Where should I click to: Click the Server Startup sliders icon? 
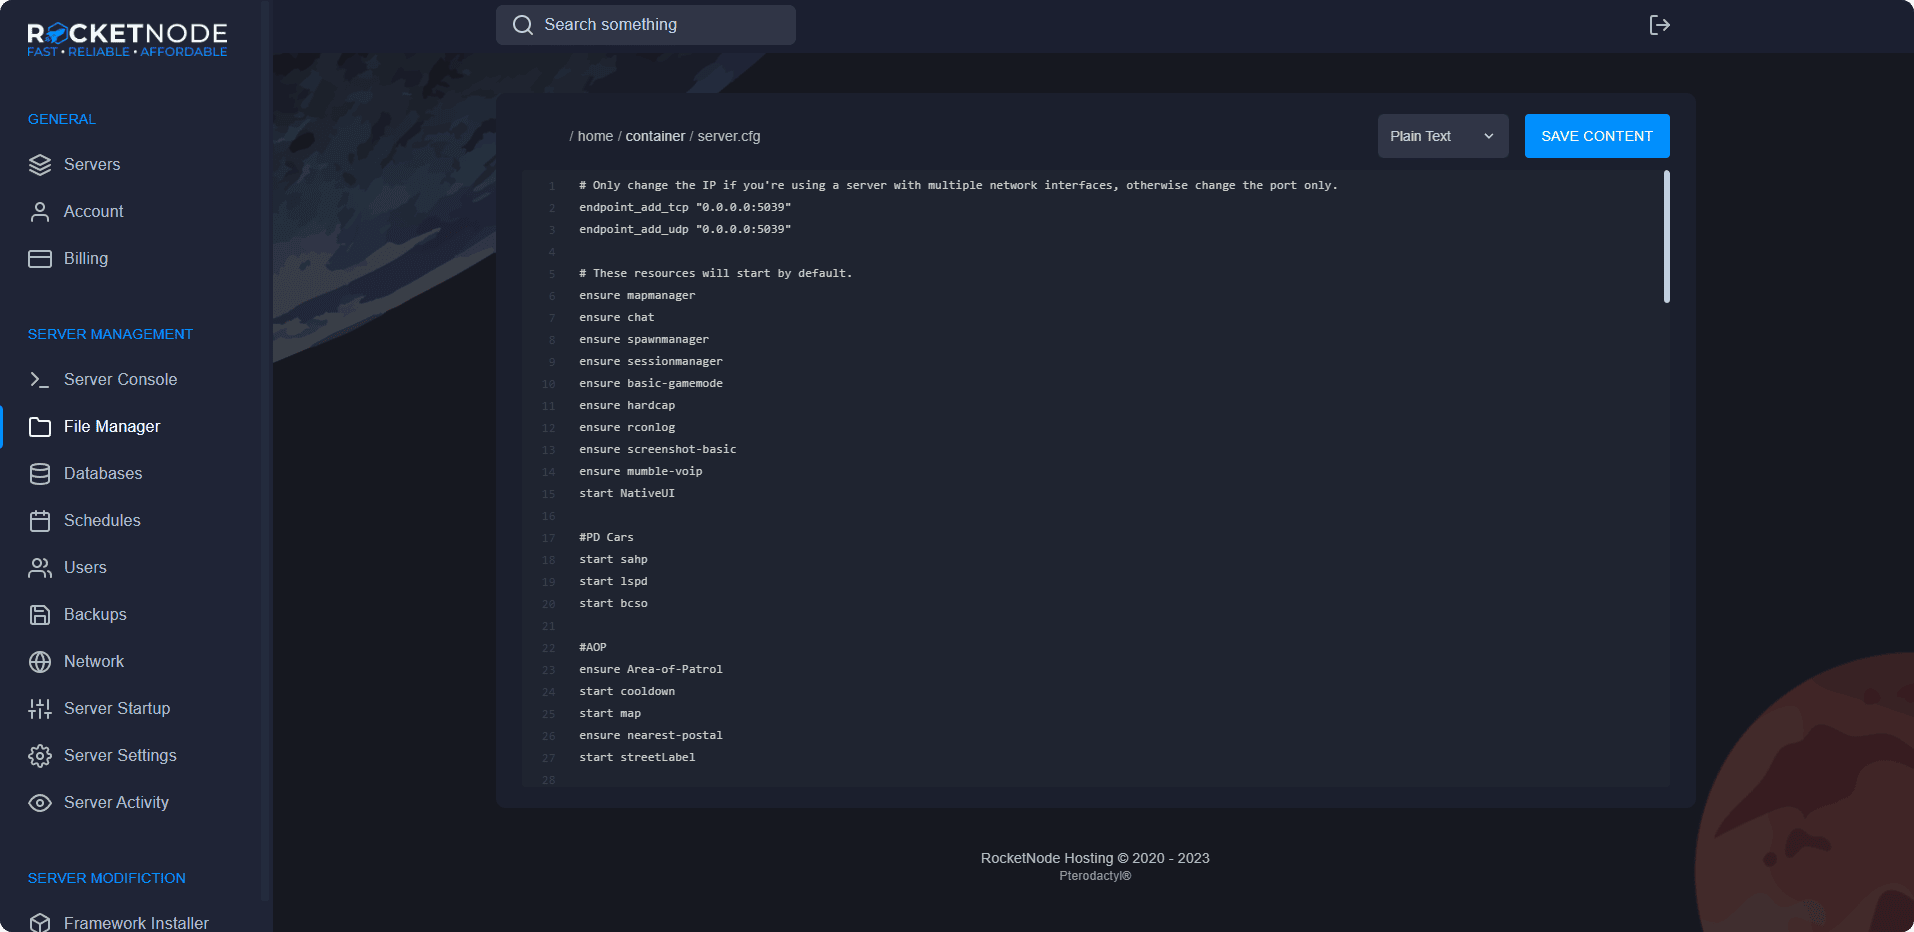[x=40, y=709]
